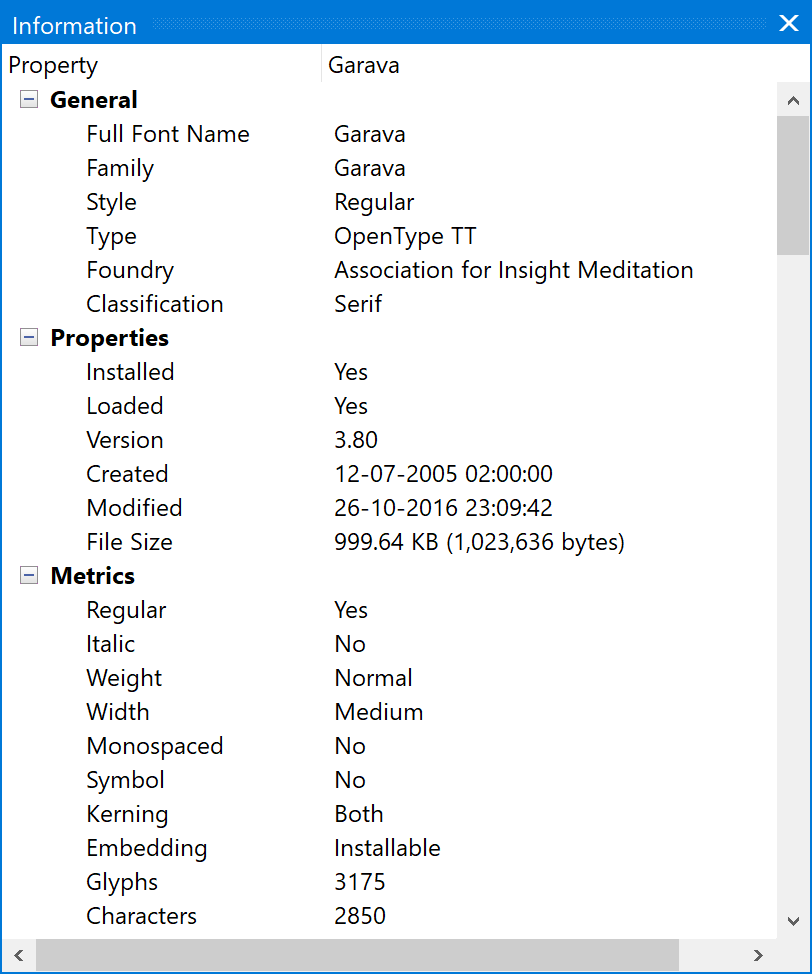Viewport: 812px width, 974px height.
Task: Select the Kerning property label
Action: (127, 815)
